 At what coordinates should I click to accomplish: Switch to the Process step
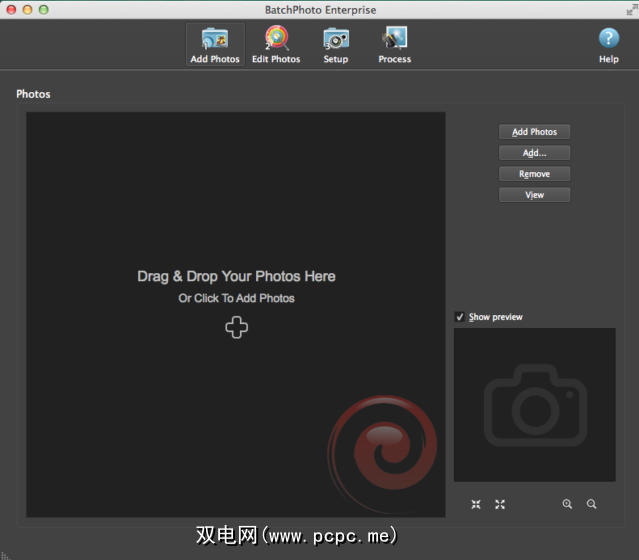click(x=394, y=44)
